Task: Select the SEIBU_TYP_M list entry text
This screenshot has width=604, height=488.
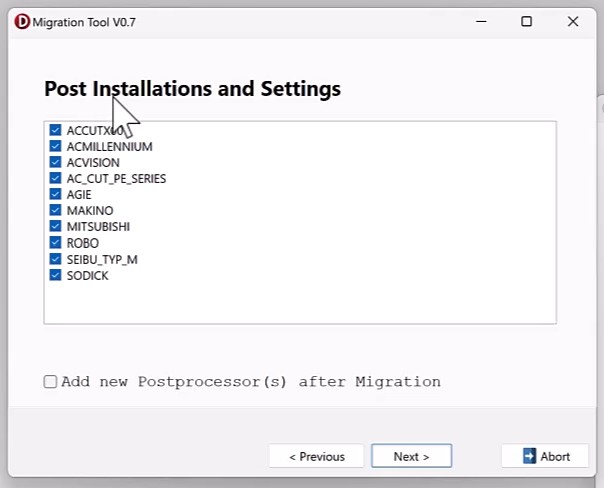Action: (102, 260)
